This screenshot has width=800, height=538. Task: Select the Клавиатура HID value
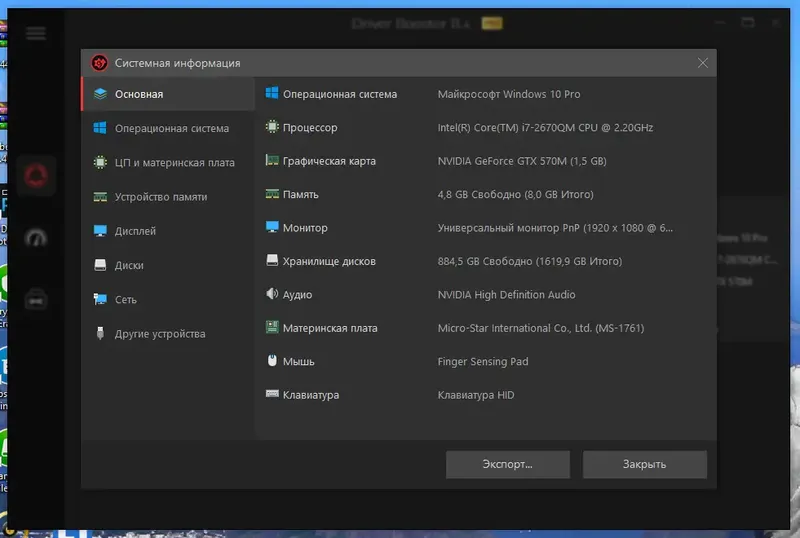click(x=476, y=395)
